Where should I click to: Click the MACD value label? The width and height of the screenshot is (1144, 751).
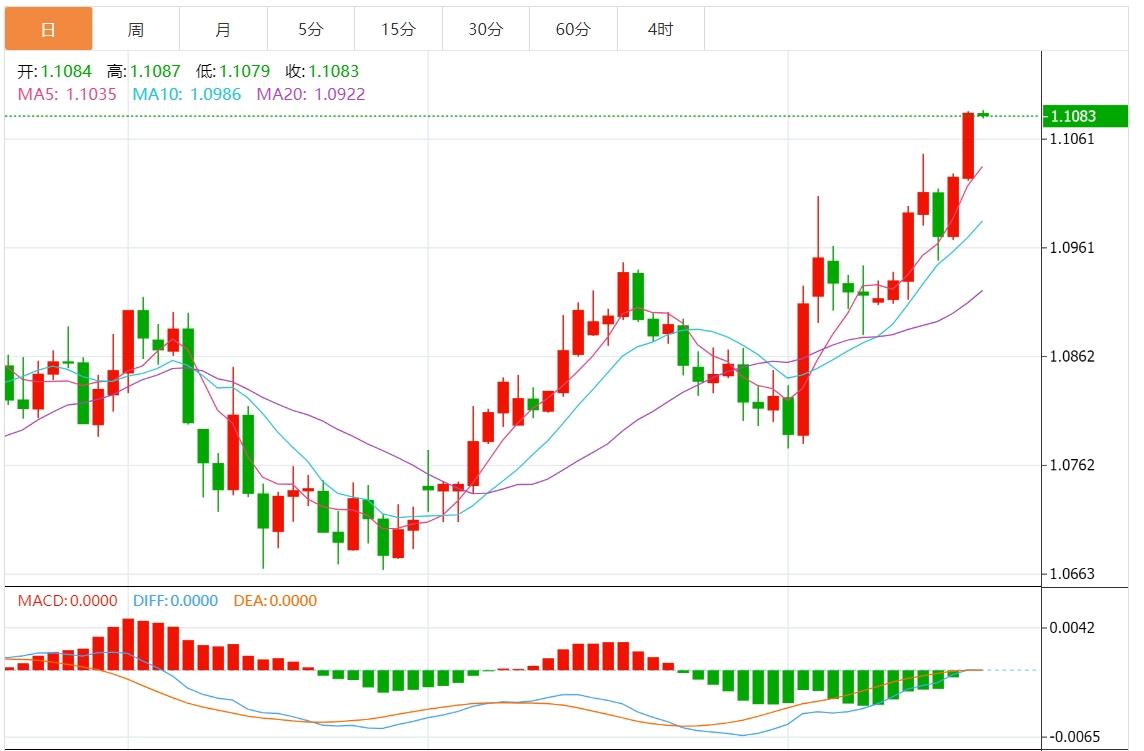point(67,601)
